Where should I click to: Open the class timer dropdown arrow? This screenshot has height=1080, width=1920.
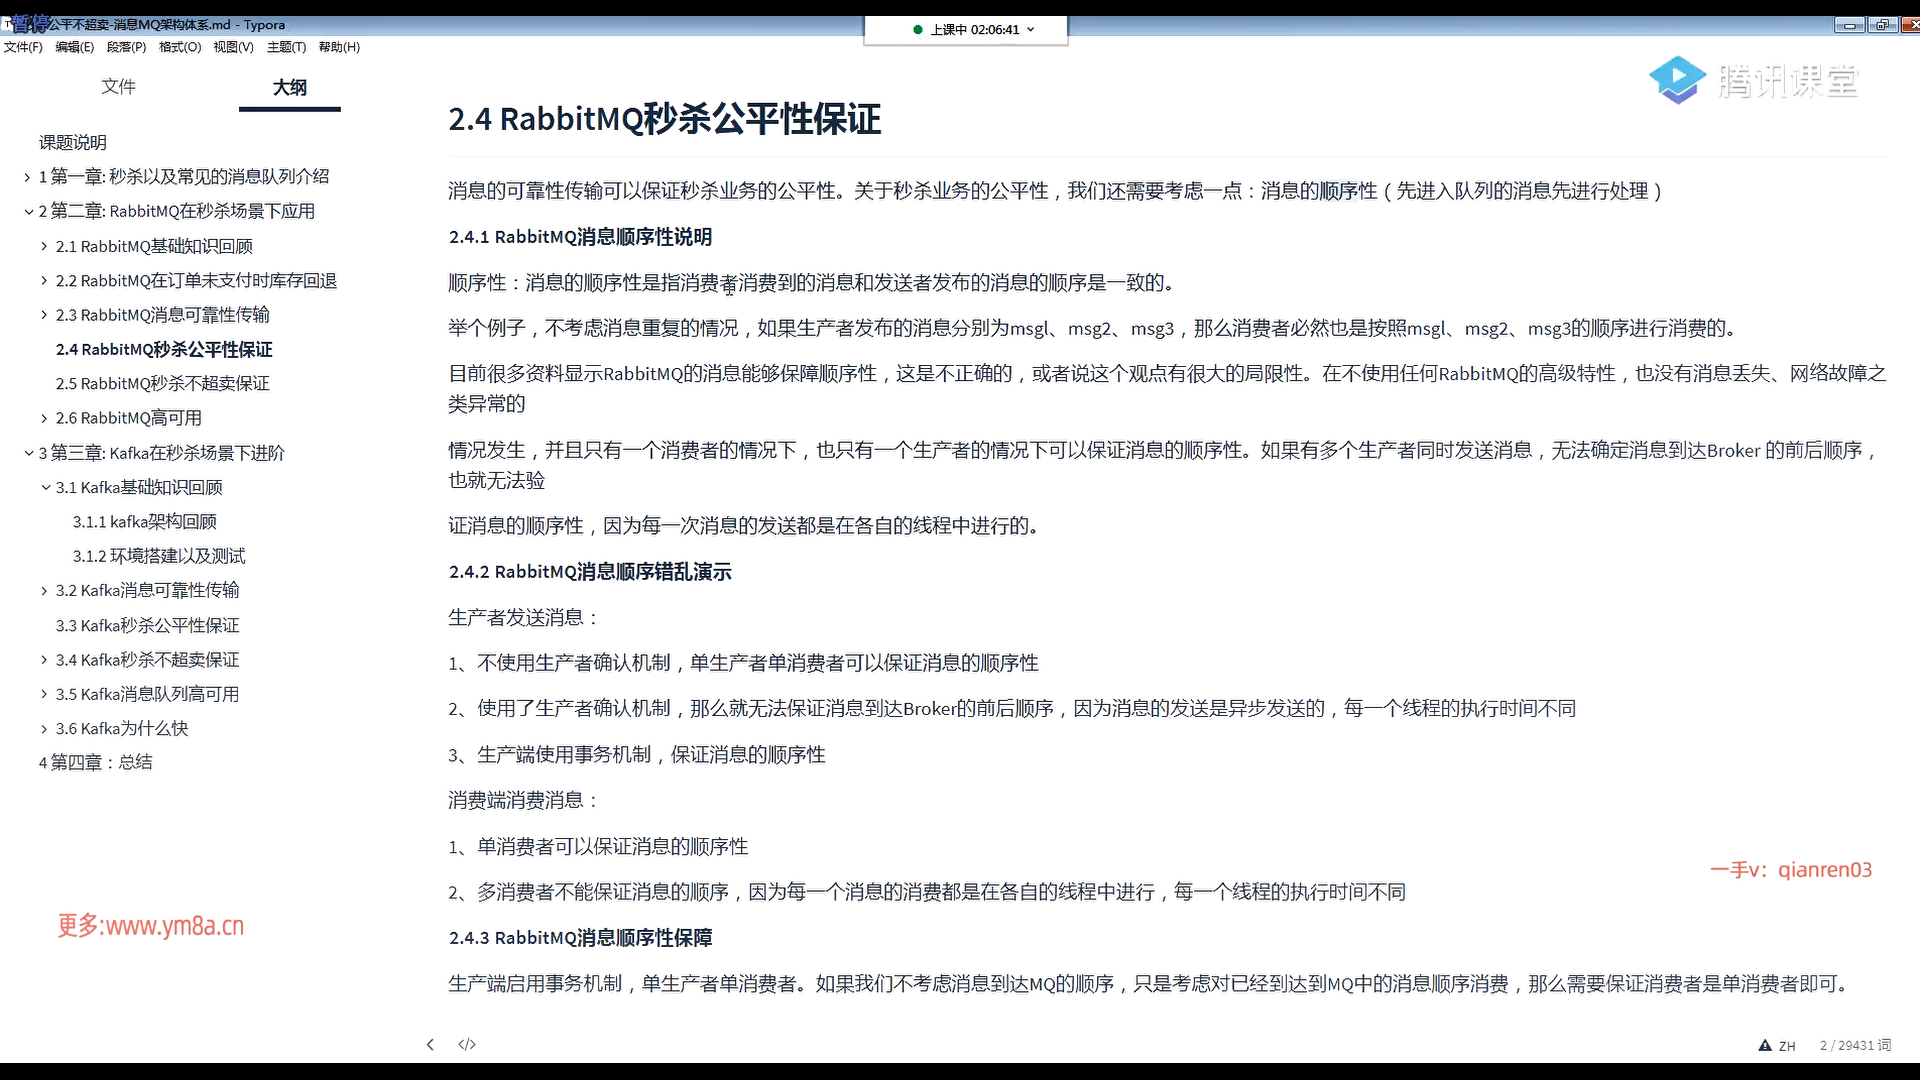[1031, 30]
